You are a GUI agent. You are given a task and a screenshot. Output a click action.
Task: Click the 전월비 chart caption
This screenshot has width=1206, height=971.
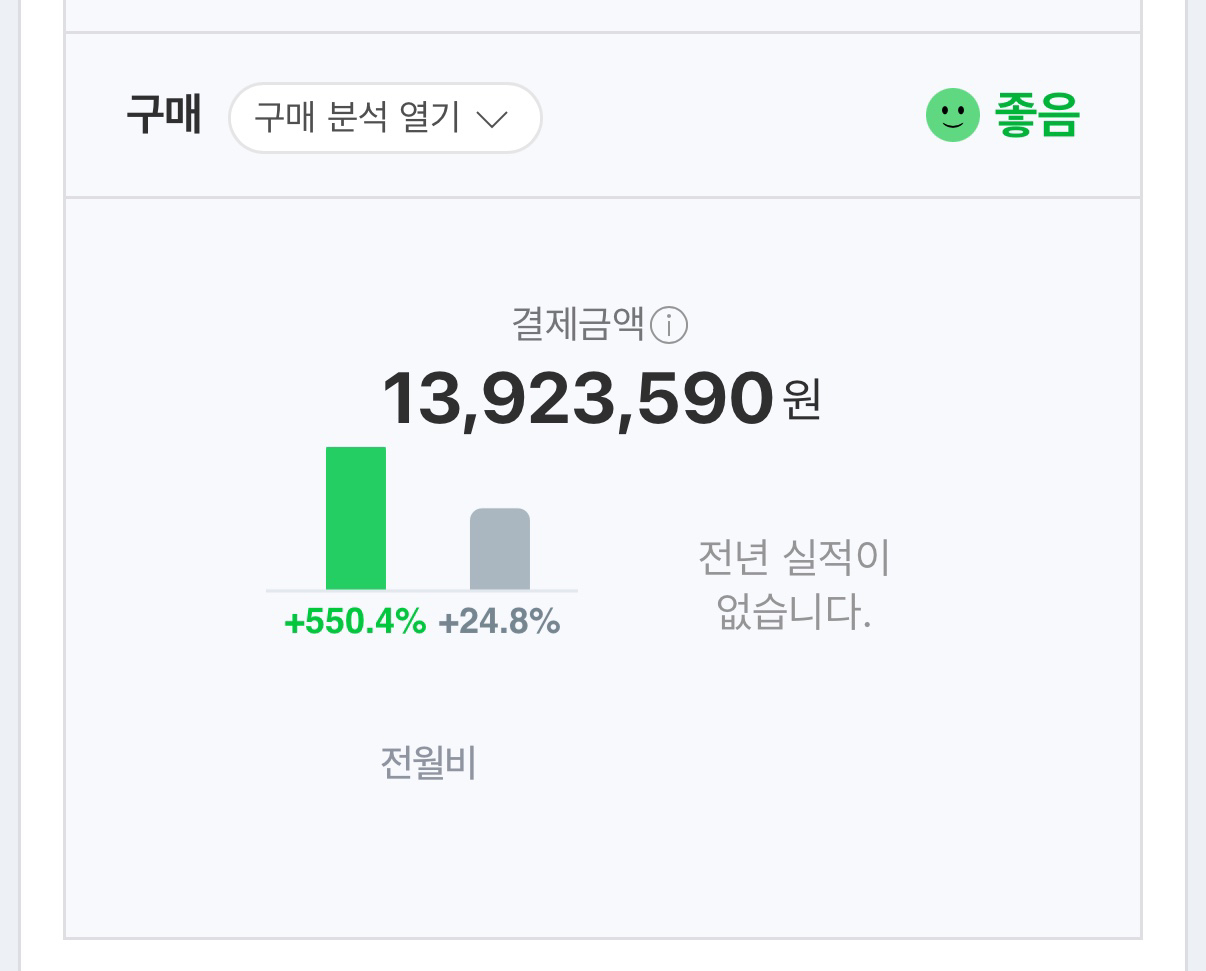tap(428, 763)
